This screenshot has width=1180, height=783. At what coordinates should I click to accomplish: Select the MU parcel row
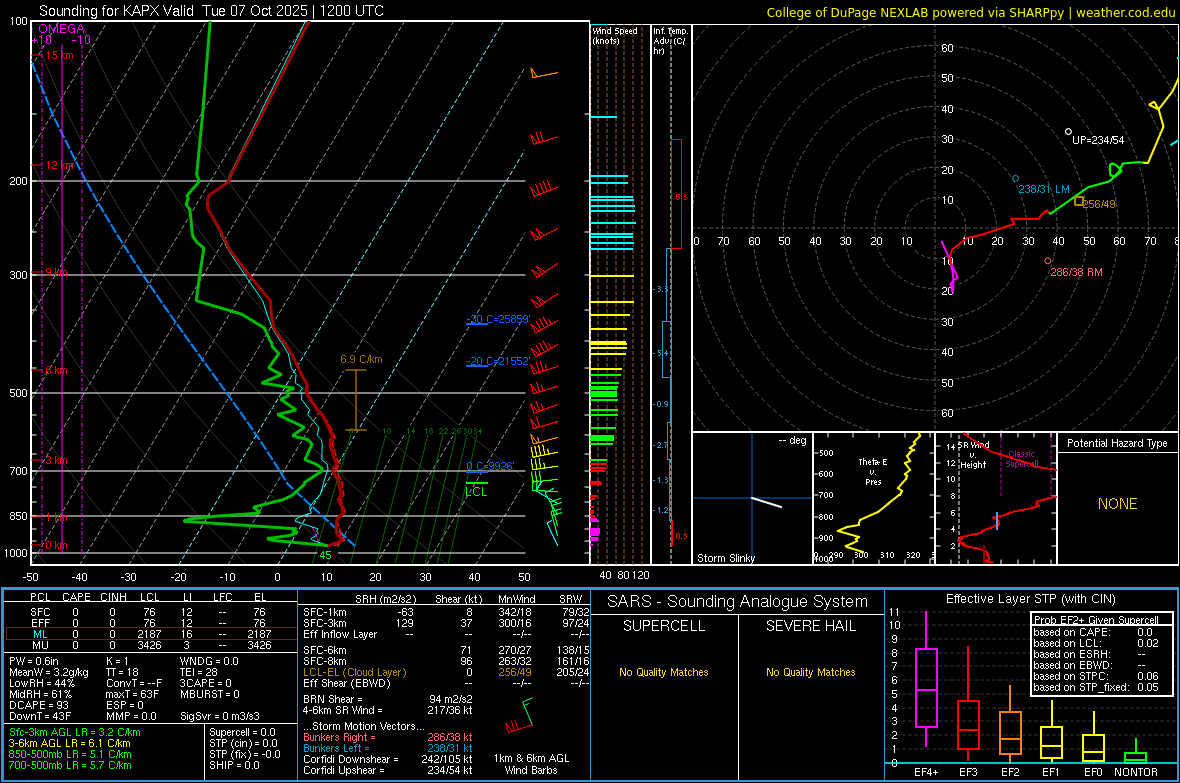(151, 645)
